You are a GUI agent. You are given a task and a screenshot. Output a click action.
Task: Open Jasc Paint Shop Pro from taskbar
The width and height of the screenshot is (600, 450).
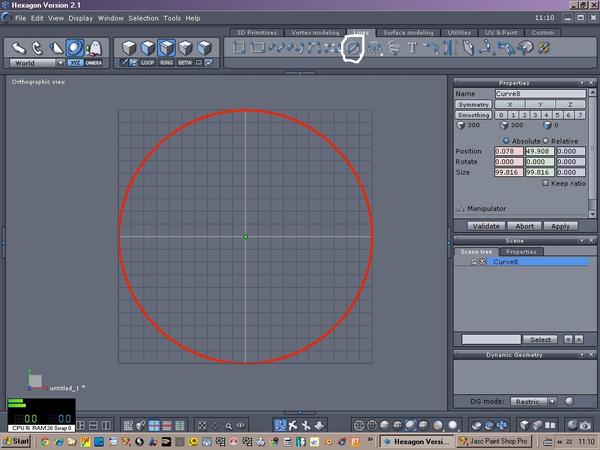pyautogui.click(x=494, y=441)
